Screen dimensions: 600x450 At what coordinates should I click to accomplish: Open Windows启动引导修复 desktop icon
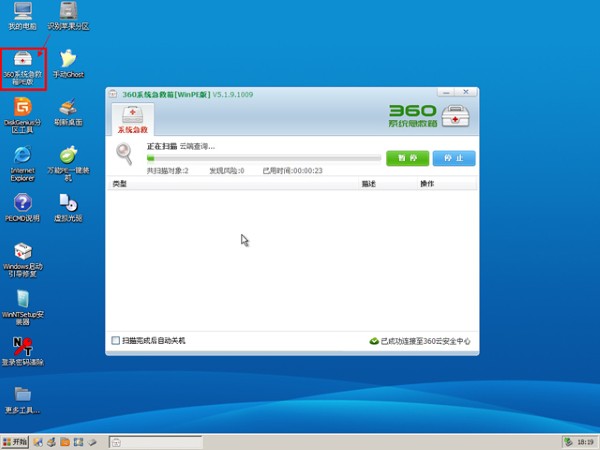[23, 259]
